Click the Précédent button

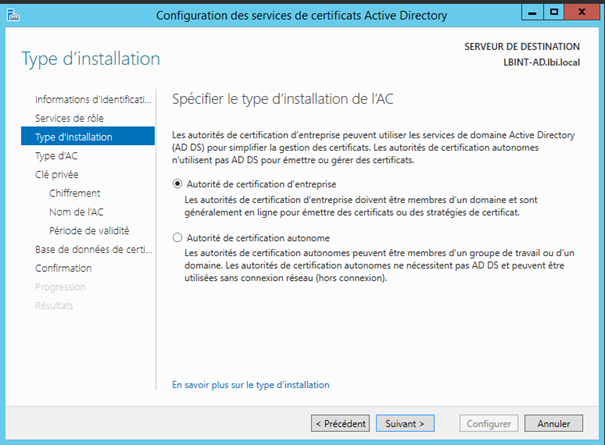340,423
